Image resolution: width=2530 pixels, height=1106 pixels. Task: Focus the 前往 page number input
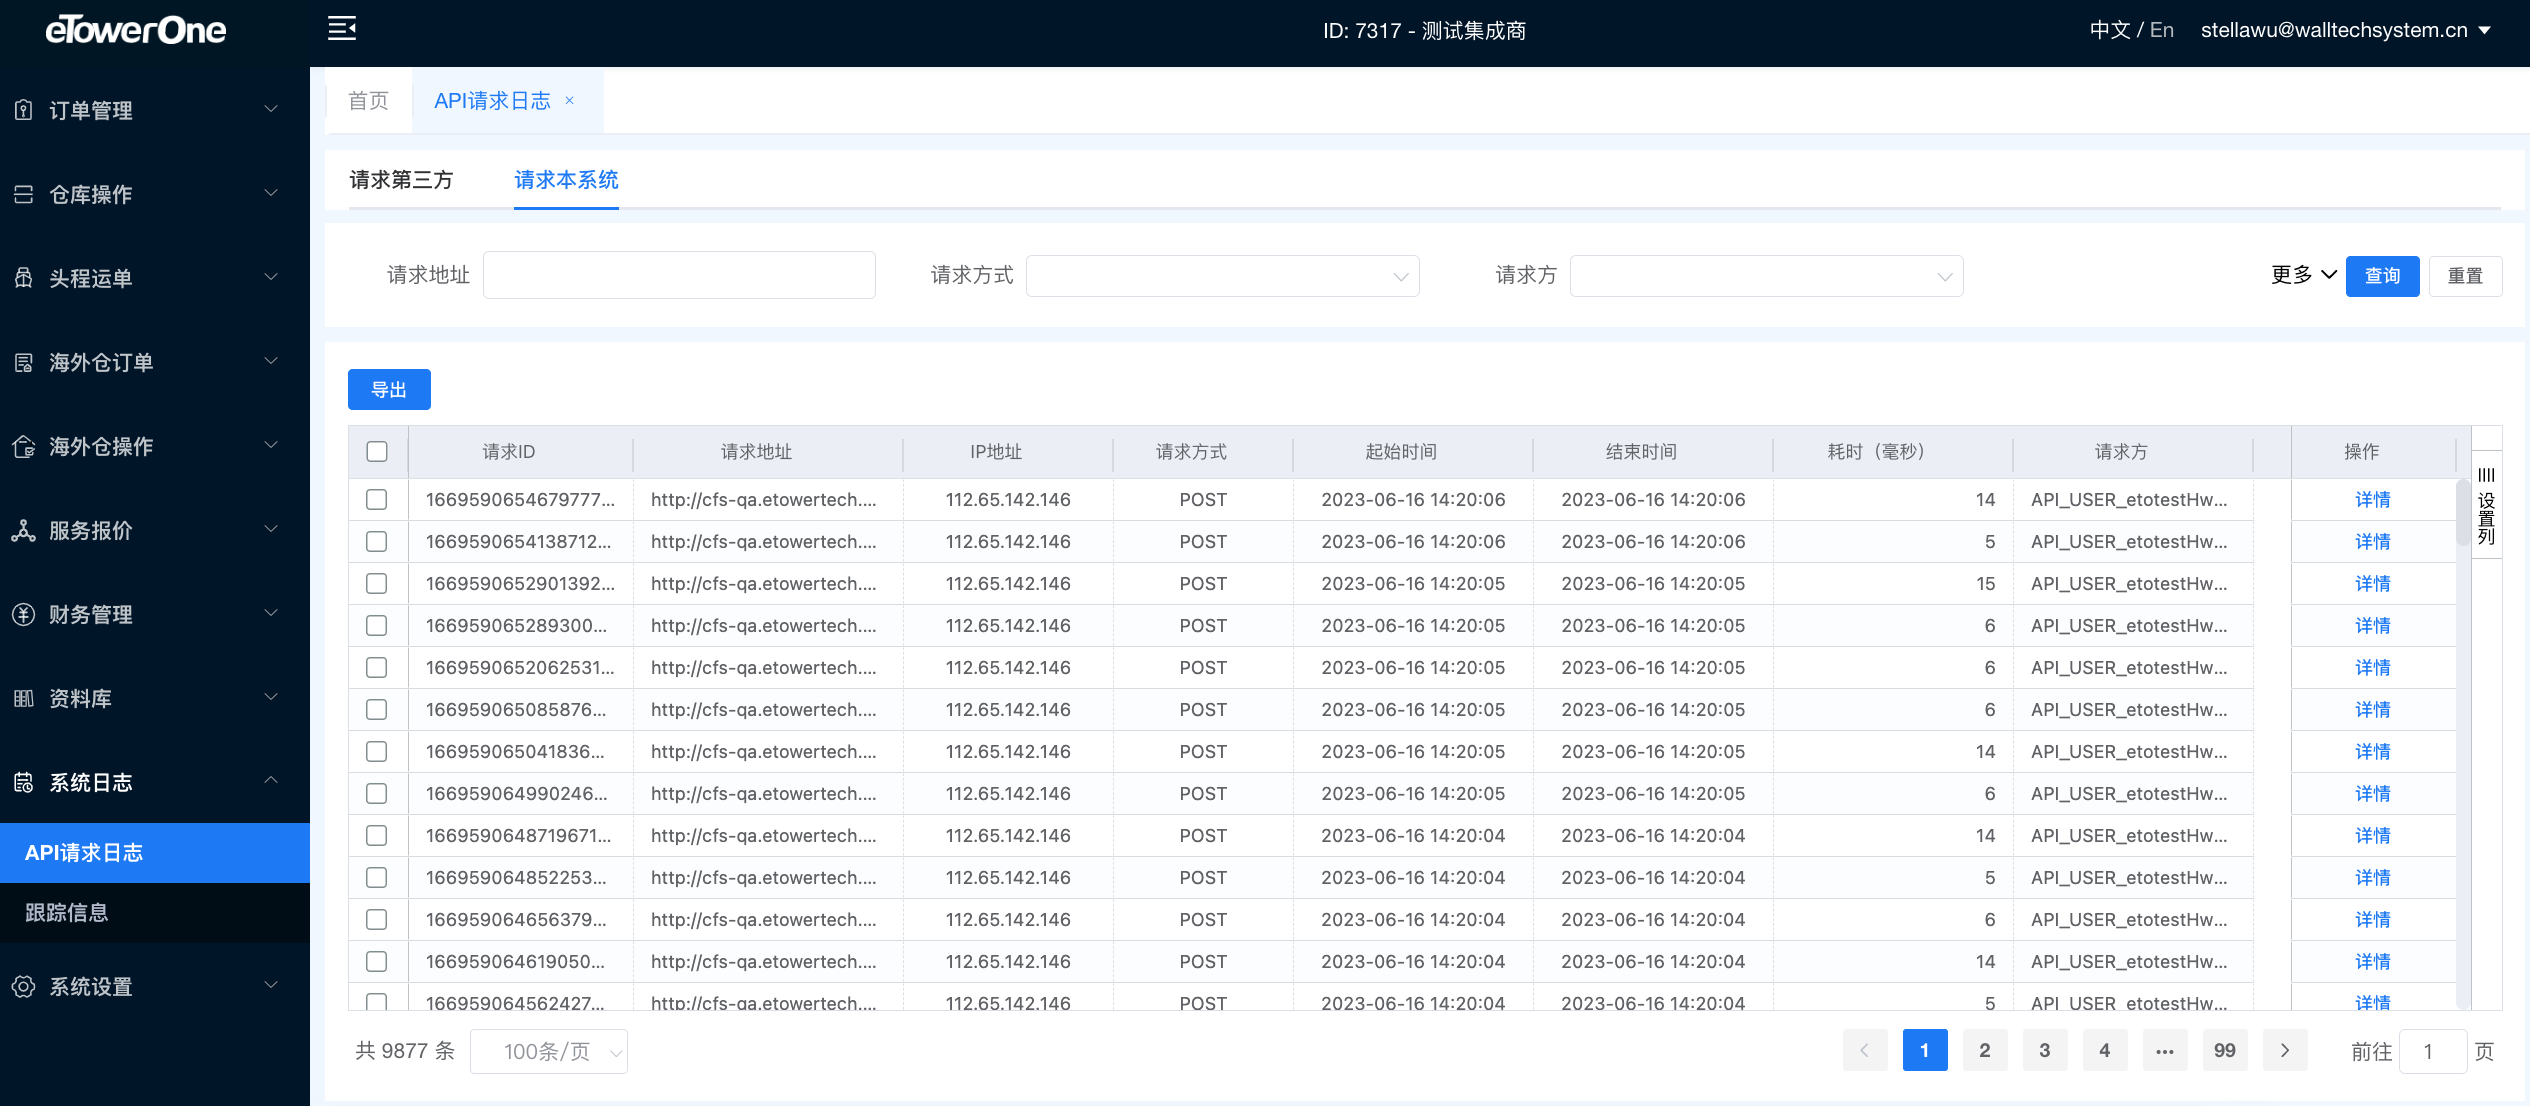(x=2431, y=1051)
